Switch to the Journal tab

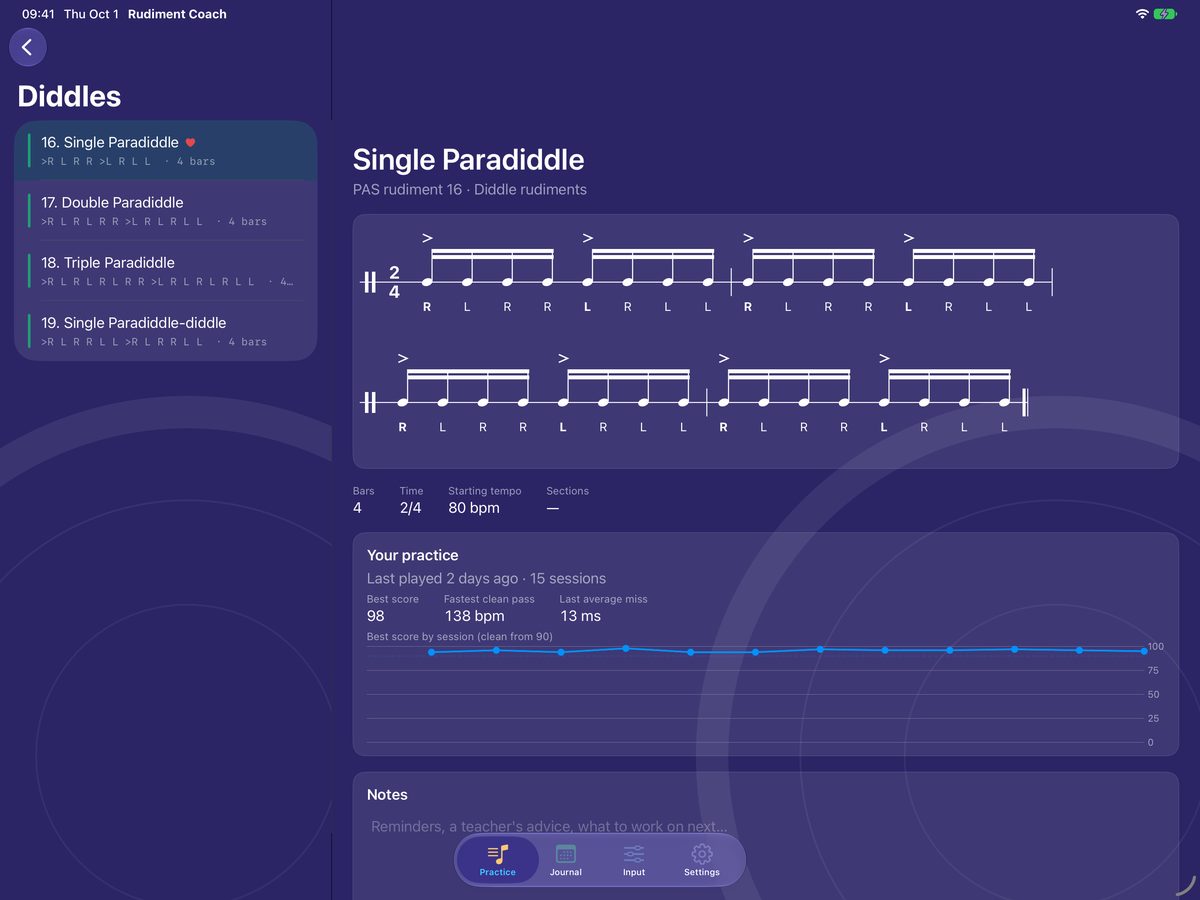click(x=566, y=860)
